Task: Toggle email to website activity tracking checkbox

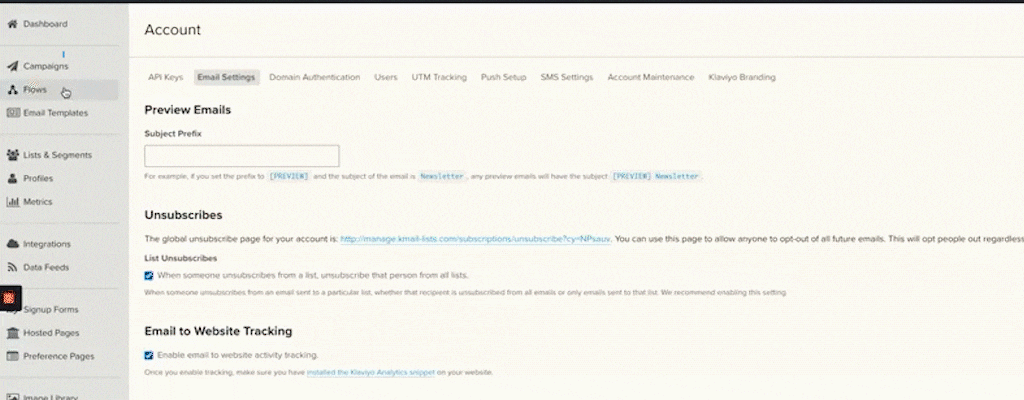Action: tap(149, 356)
